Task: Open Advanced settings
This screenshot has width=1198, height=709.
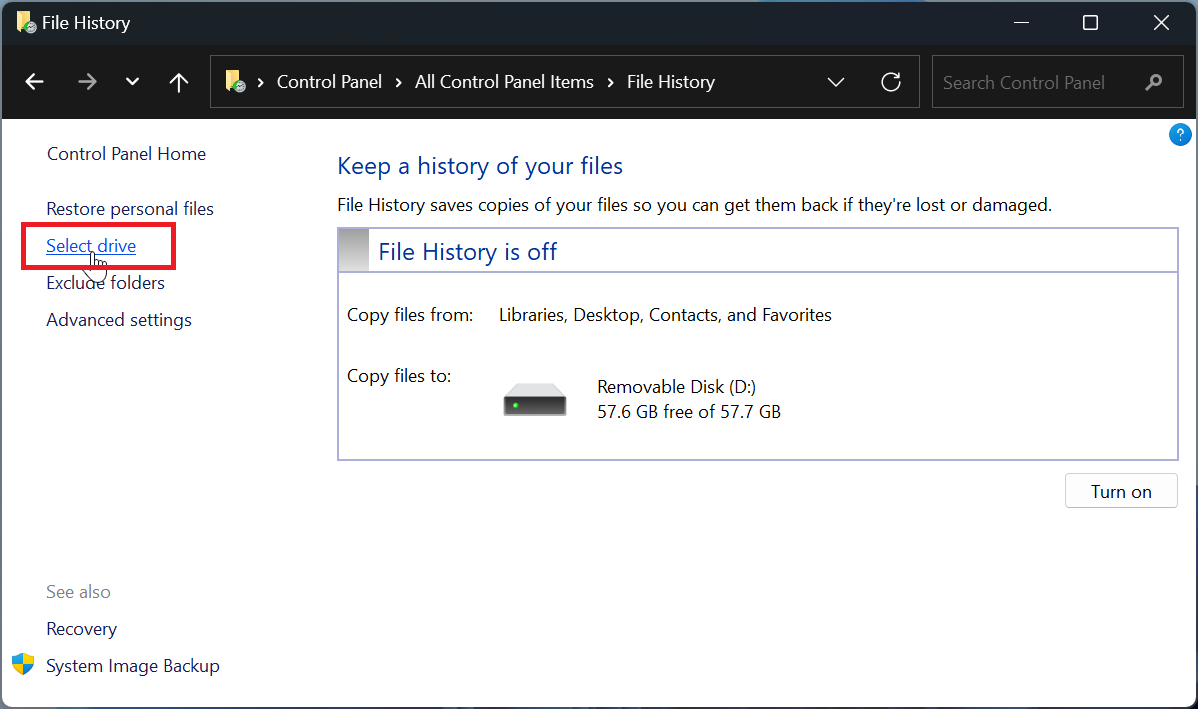Action: (x=118, y=319)
